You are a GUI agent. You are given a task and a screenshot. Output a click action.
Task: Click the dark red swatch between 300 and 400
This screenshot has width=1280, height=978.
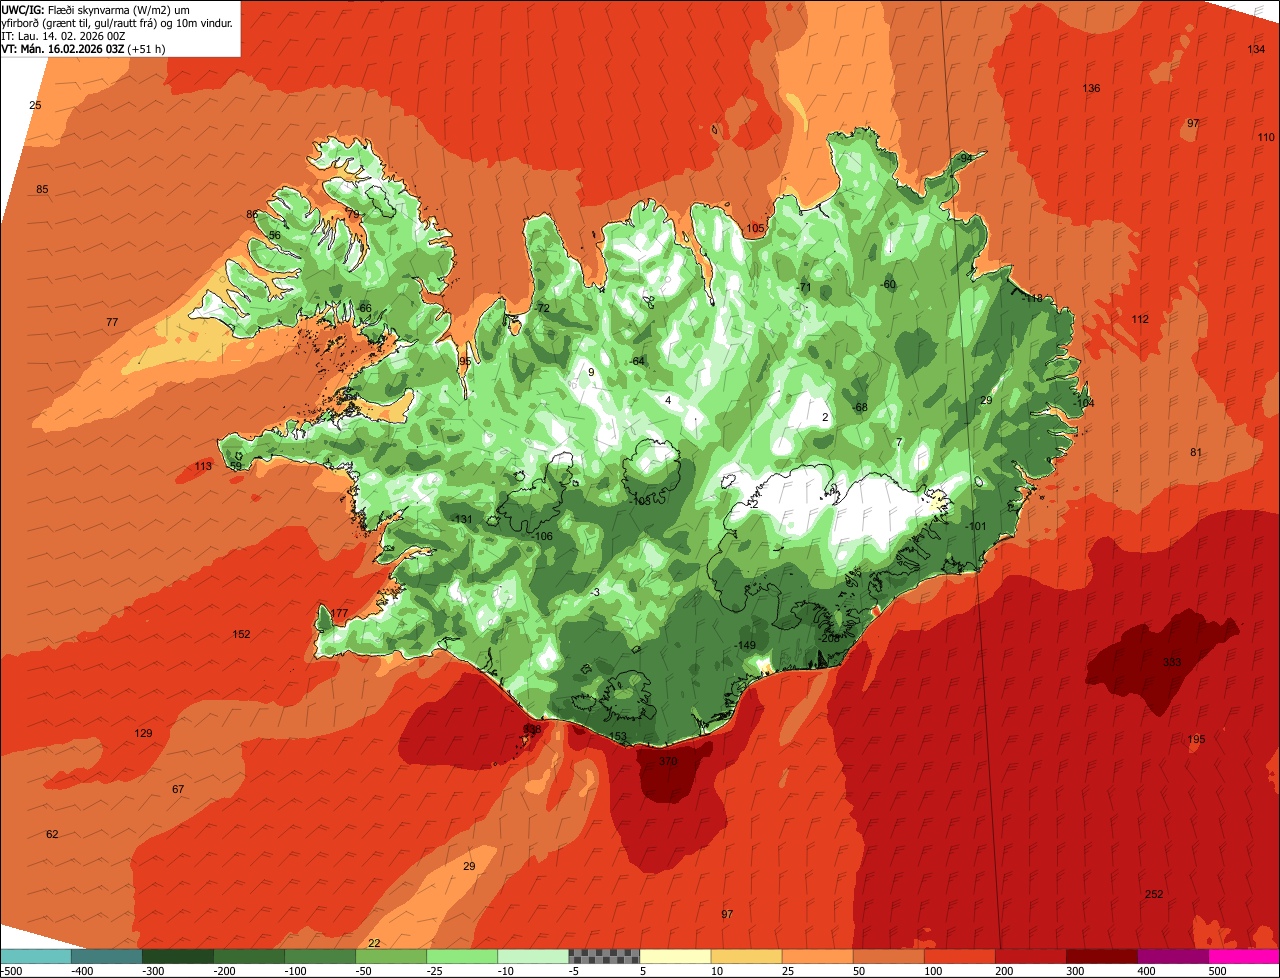pyautogui.click(x=1100, y=956)
